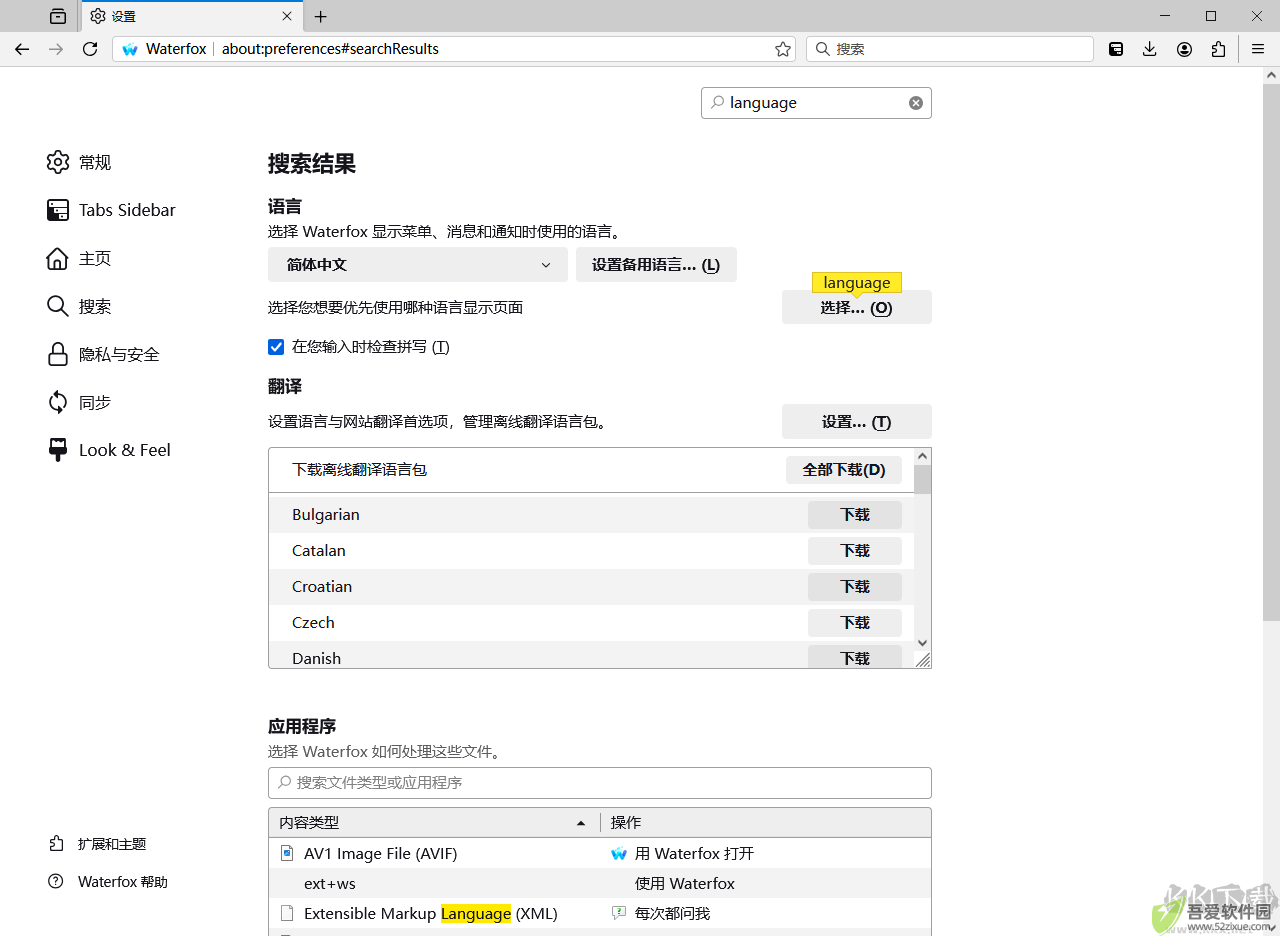The height and width of the screenshot is (936, 1280).
Task: Click 全部下载 button
Action: point(844,469)
